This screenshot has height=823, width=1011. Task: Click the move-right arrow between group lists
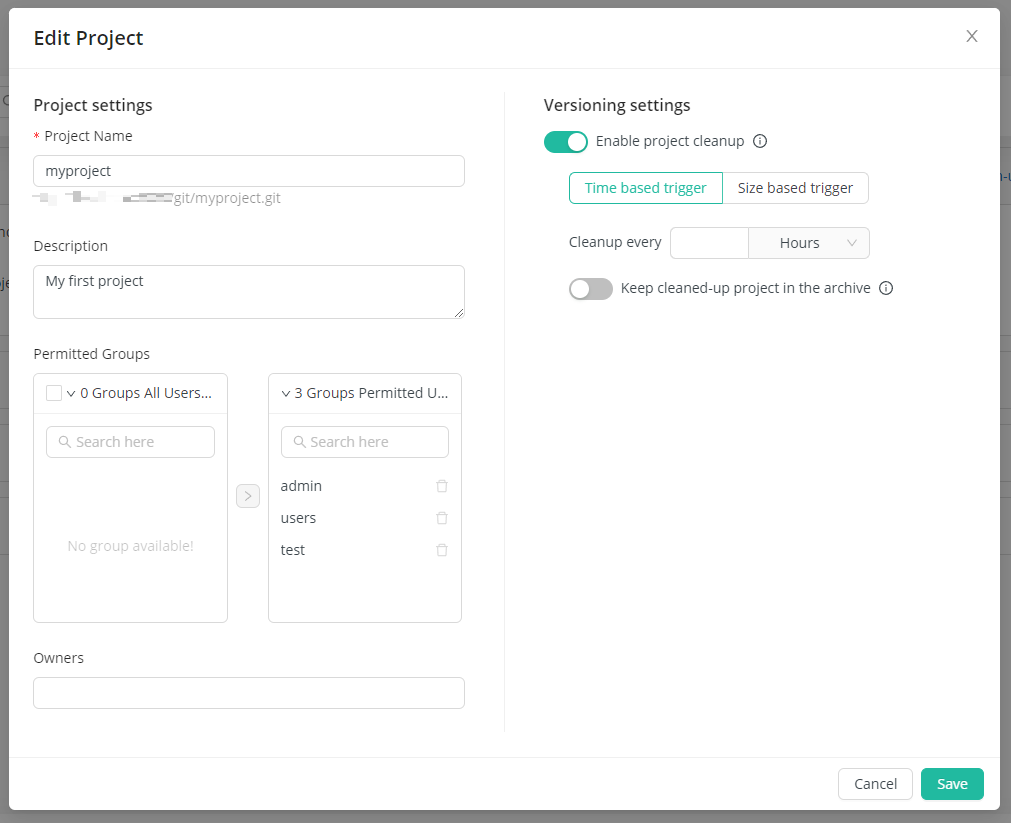(248, 495)
